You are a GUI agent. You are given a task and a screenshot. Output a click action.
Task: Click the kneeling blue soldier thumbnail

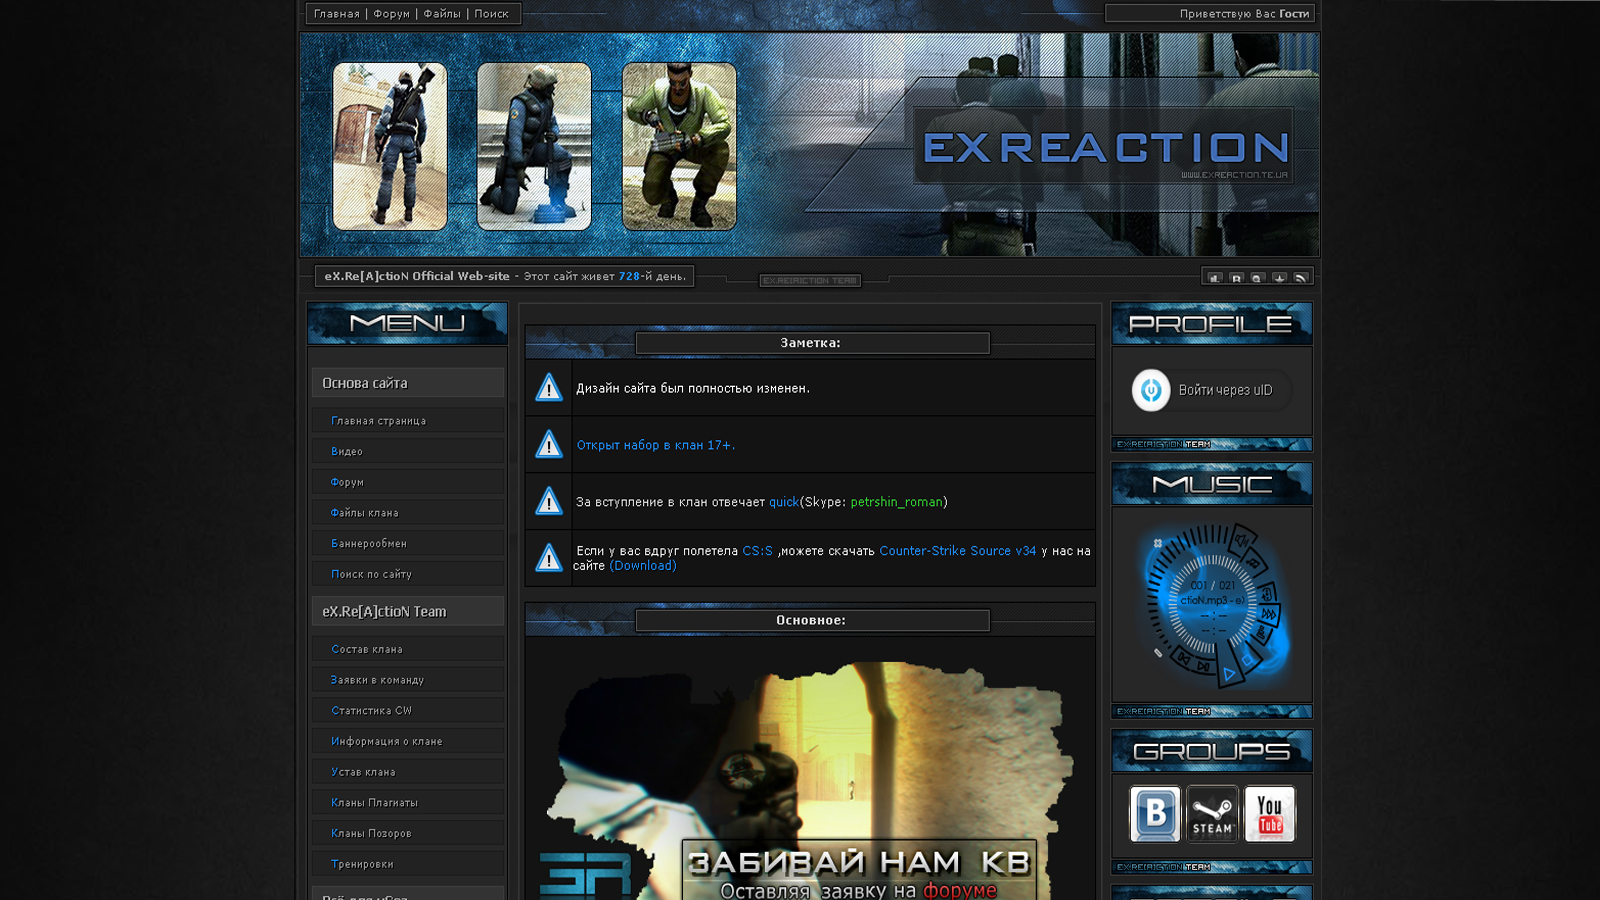click(x=534, y=146)
